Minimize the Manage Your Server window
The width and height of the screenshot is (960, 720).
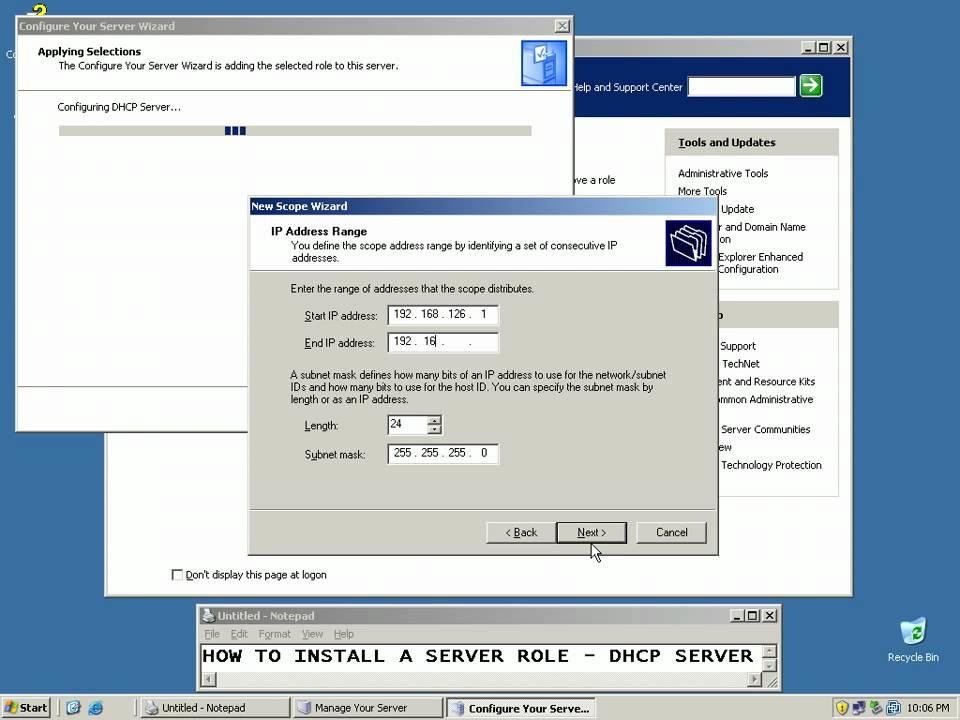809,48
